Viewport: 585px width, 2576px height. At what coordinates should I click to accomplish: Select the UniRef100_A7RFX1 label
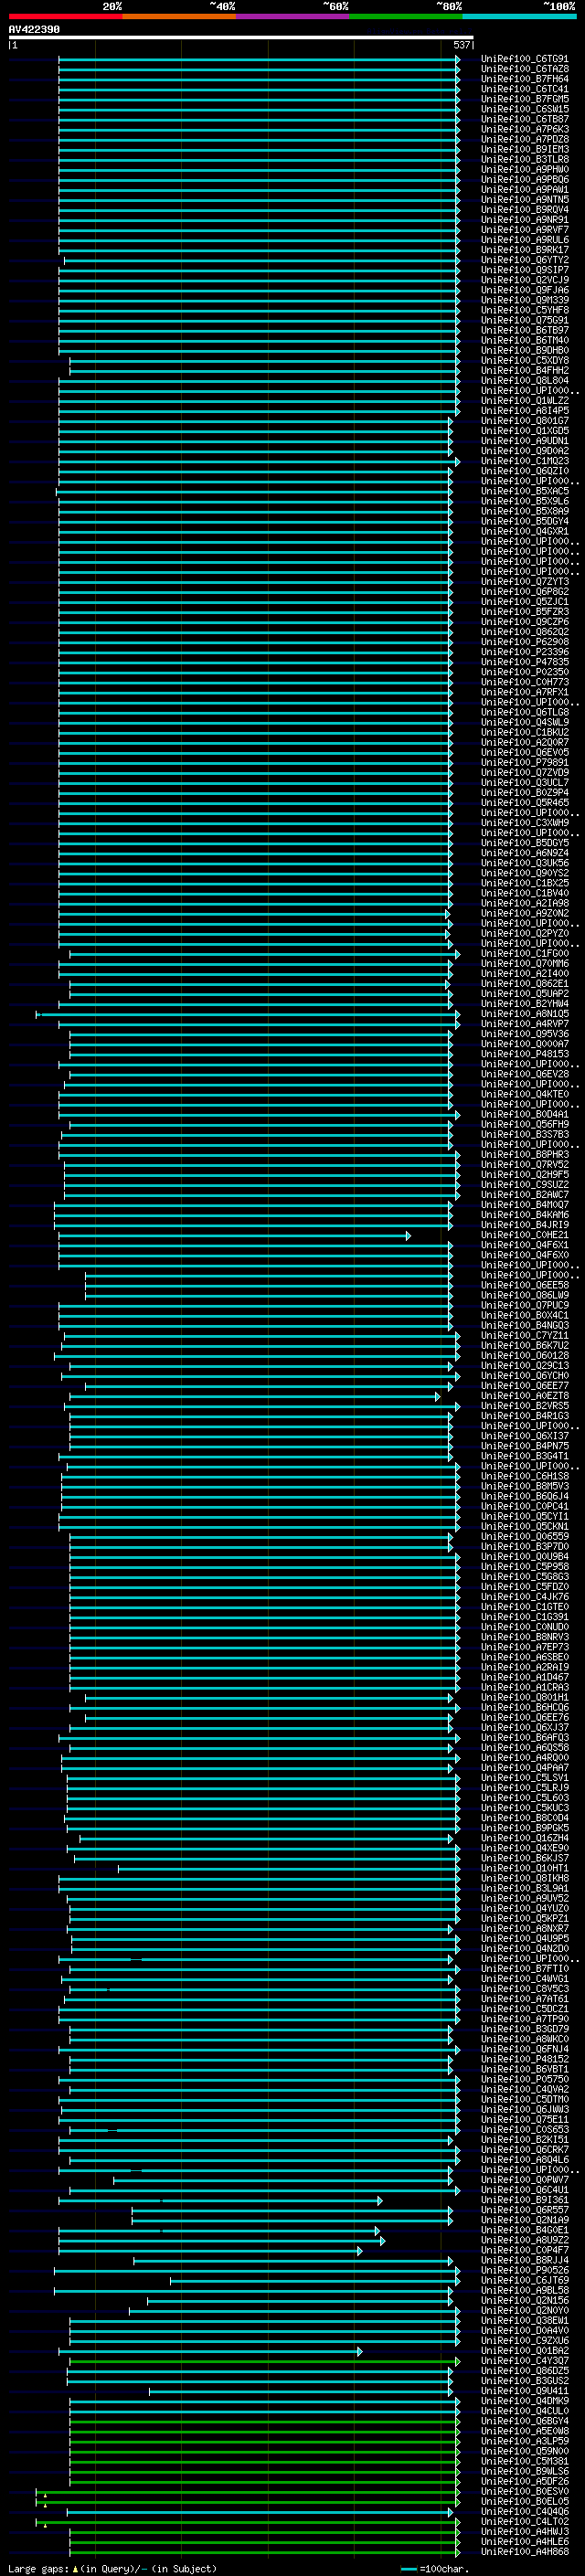point(525,692)
